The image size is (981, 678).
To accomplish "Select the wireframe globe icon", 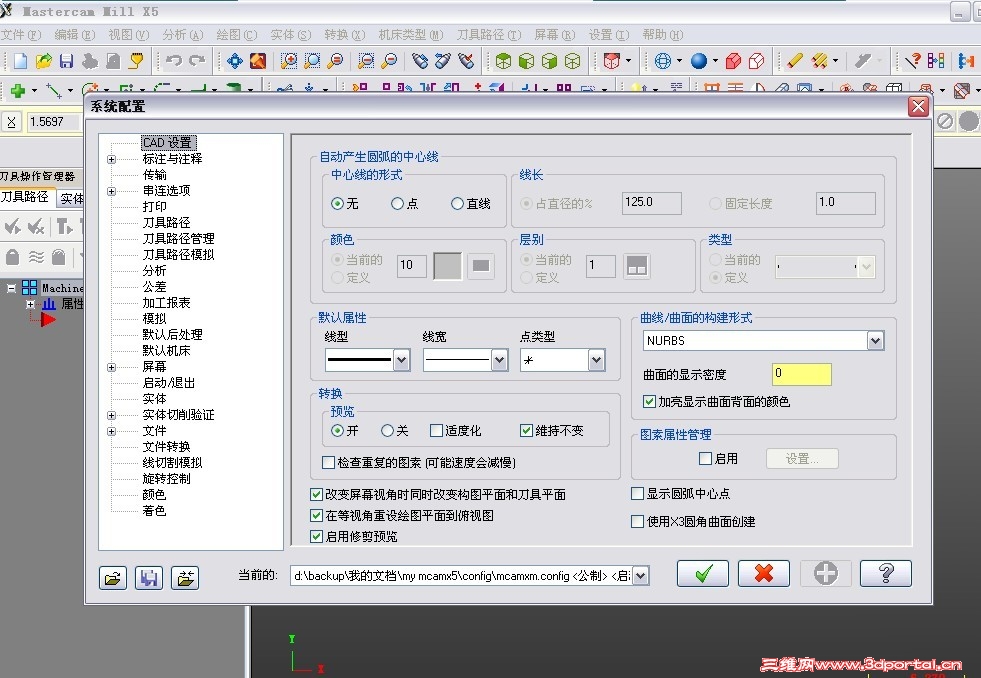I will [663, 61].
